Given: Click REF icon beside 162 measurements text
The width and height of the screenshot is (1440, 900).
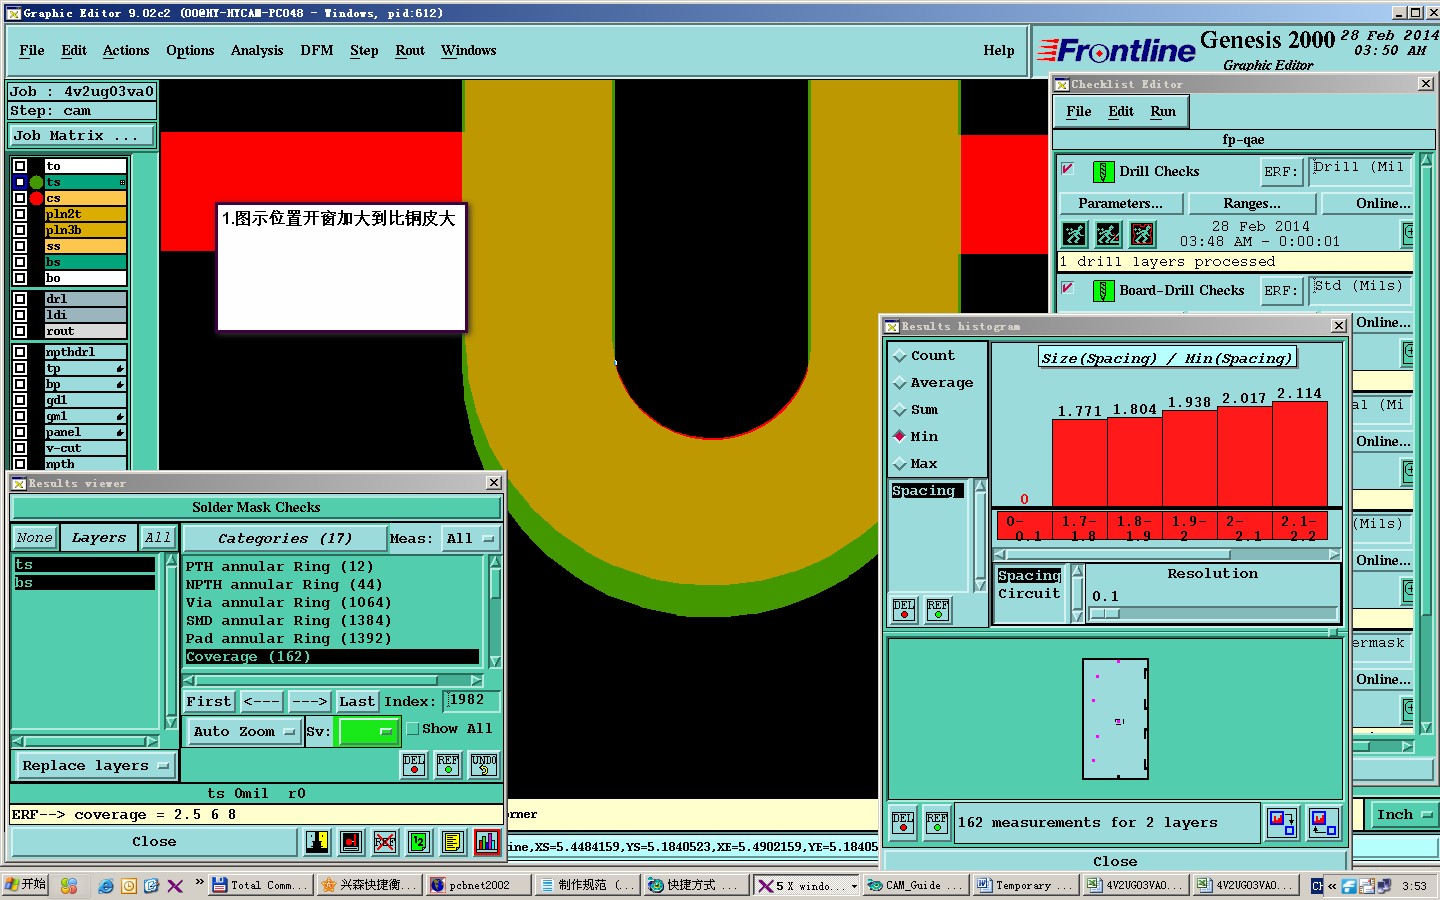Looking at the screenshot, I should [x=937, y=822].
